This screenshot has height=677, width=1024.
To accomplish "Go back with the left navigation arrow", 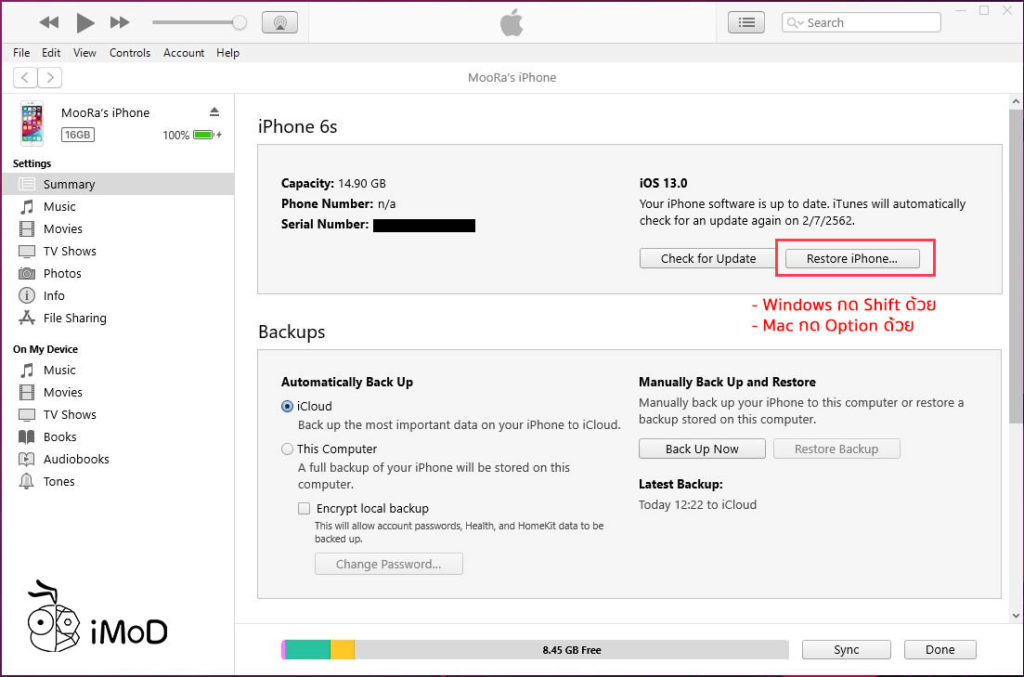I will point(25,78).
